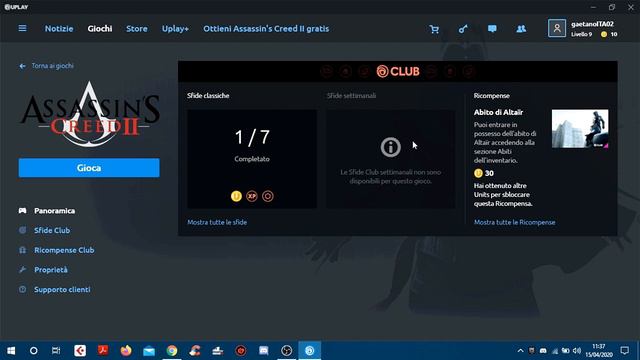Open Cortana search circle in taskbar
Viewport: 640px width, 360px height.
coord(34,351)
